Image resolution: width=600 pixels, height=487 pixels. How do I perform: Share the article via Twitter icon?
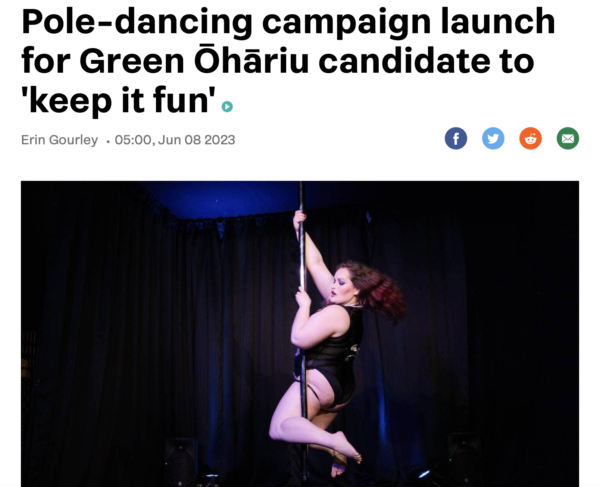click(493, 138)
